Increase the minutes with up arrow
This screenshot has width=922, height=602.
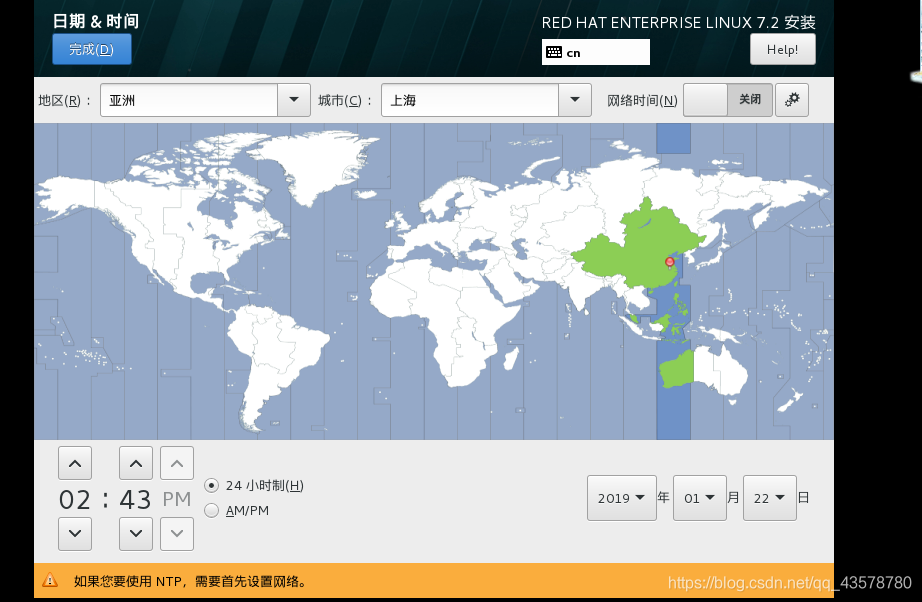pos(136,463)
